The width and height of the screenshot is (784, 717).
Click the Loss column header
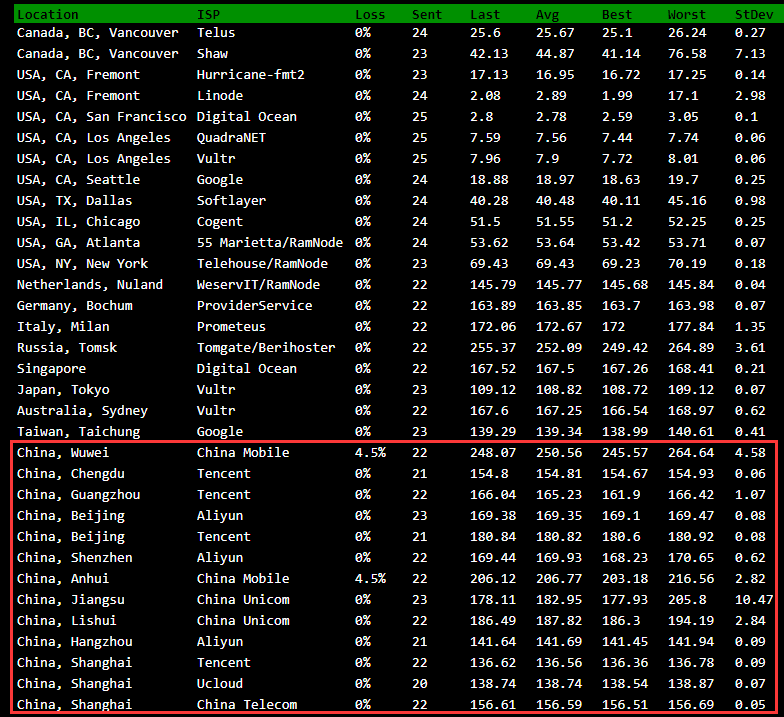click(x=370, y=14)
